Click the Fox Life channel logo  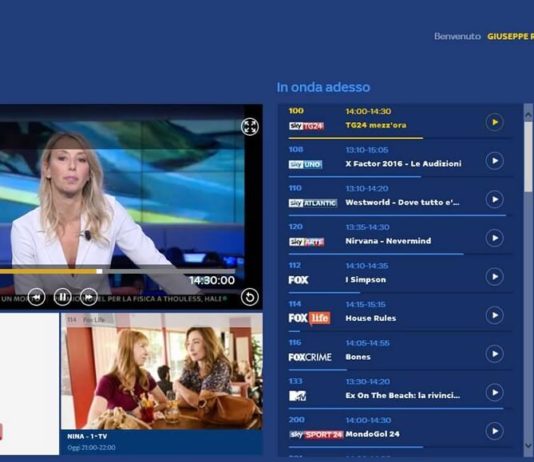[309, 318]
